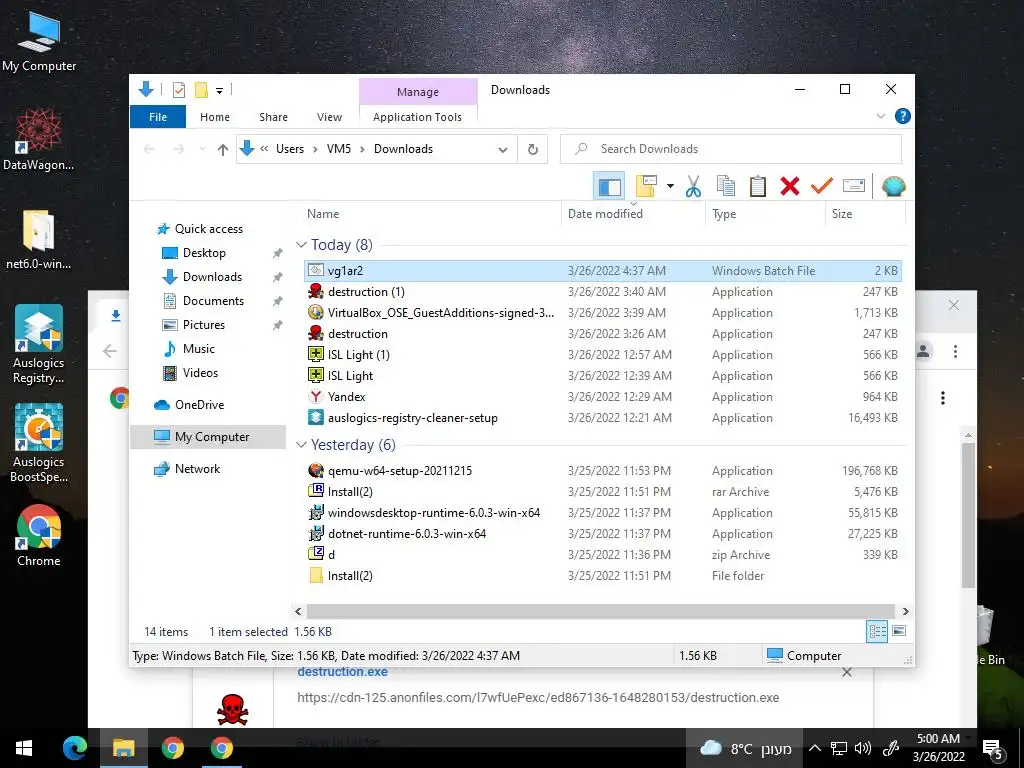Select Pictures in the navigation pane
The width and height of the screenshot is (1024, 768).
(203, 325)
